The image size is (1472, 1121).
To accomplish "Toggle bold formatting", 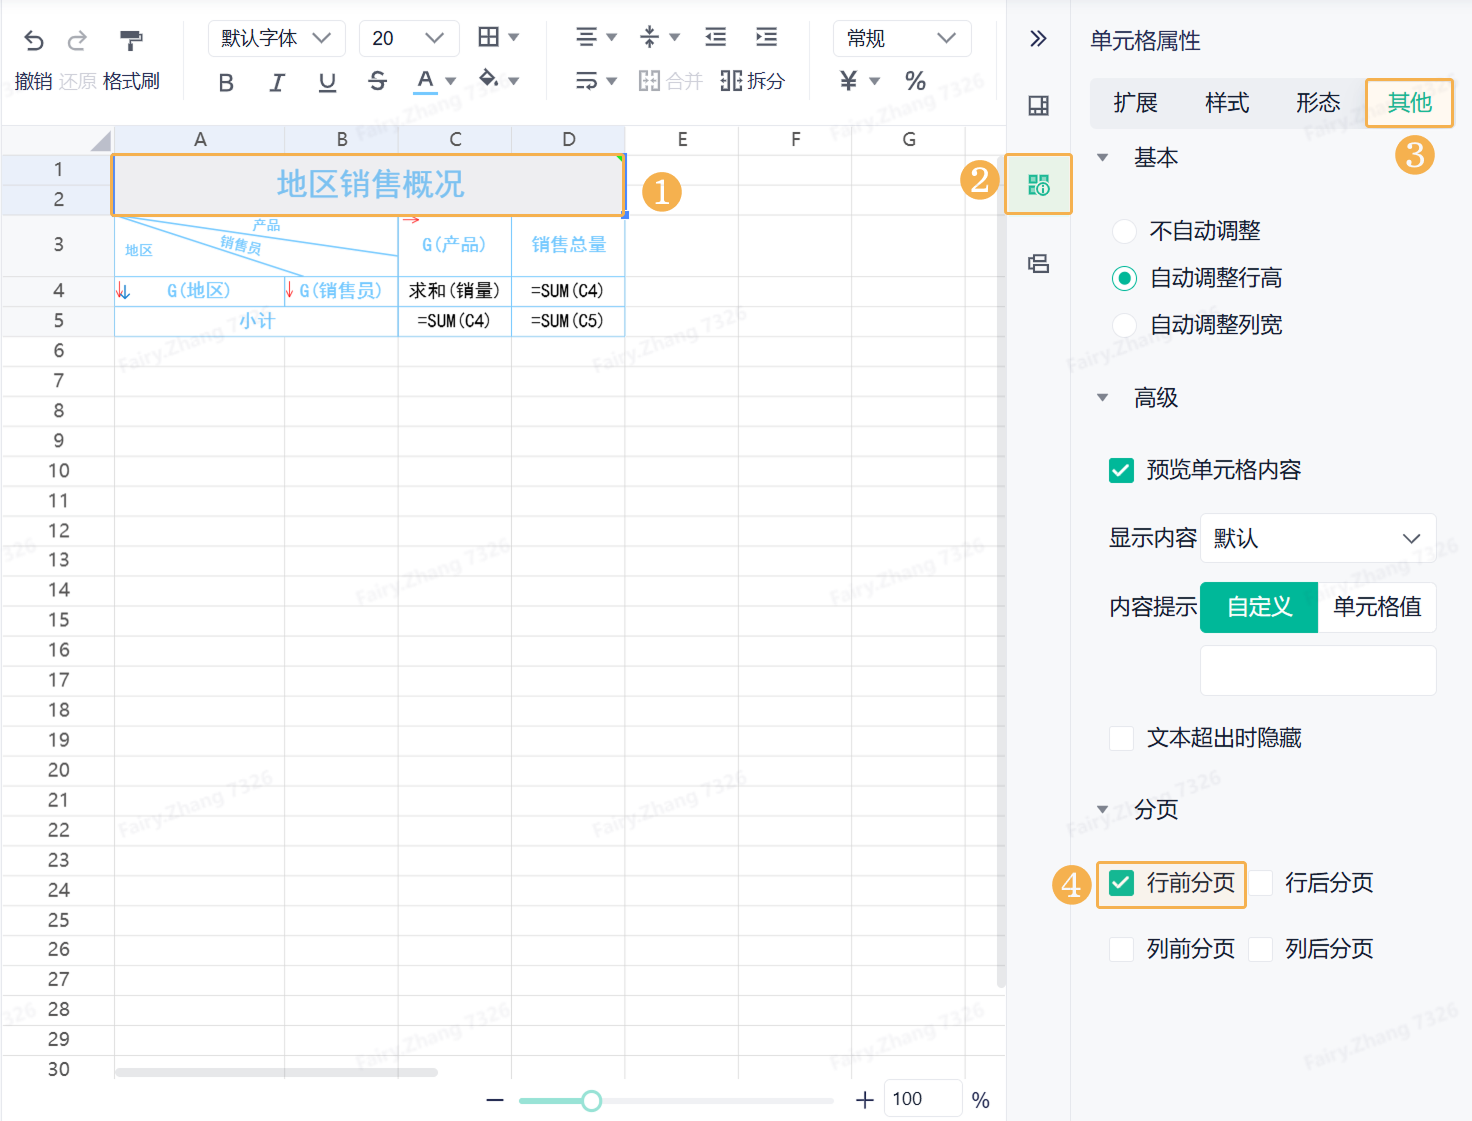I will pyautogui.click(x=226, y=82).
